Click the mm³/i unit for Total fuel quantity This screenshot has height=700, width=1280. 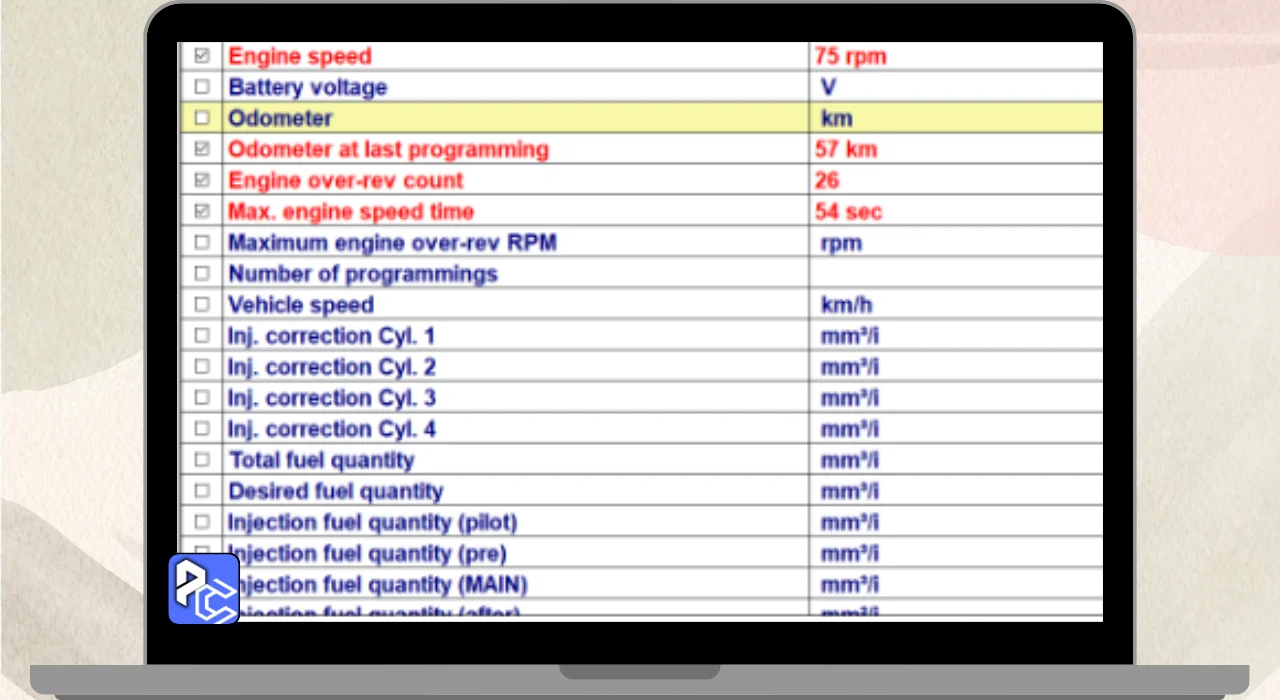click(850, 459)
